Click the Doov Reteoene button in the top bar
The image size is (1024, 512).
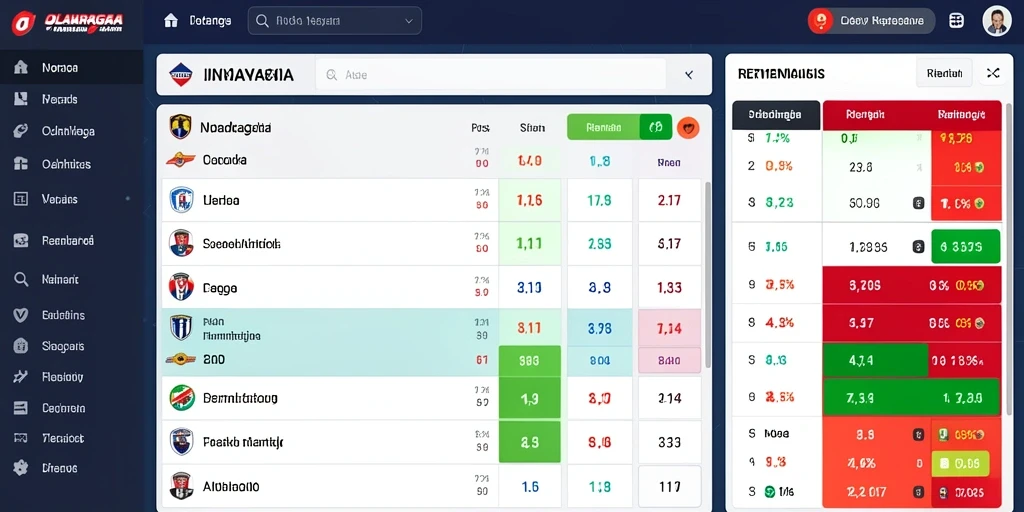click(872, 21)
